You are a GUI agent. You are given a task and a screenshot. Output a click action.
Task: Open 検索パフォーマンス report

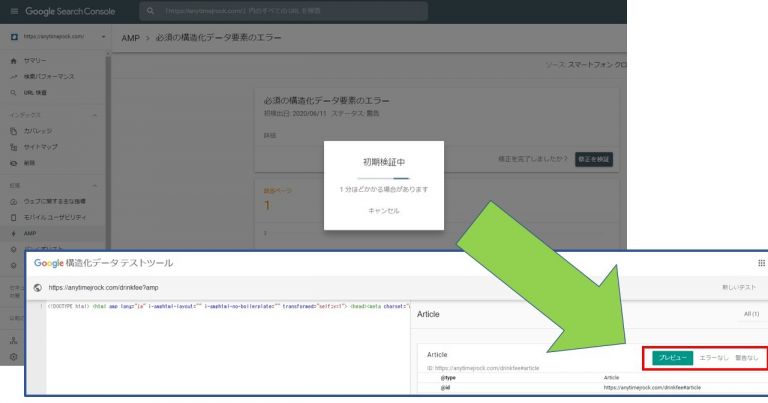click(49, 76)
